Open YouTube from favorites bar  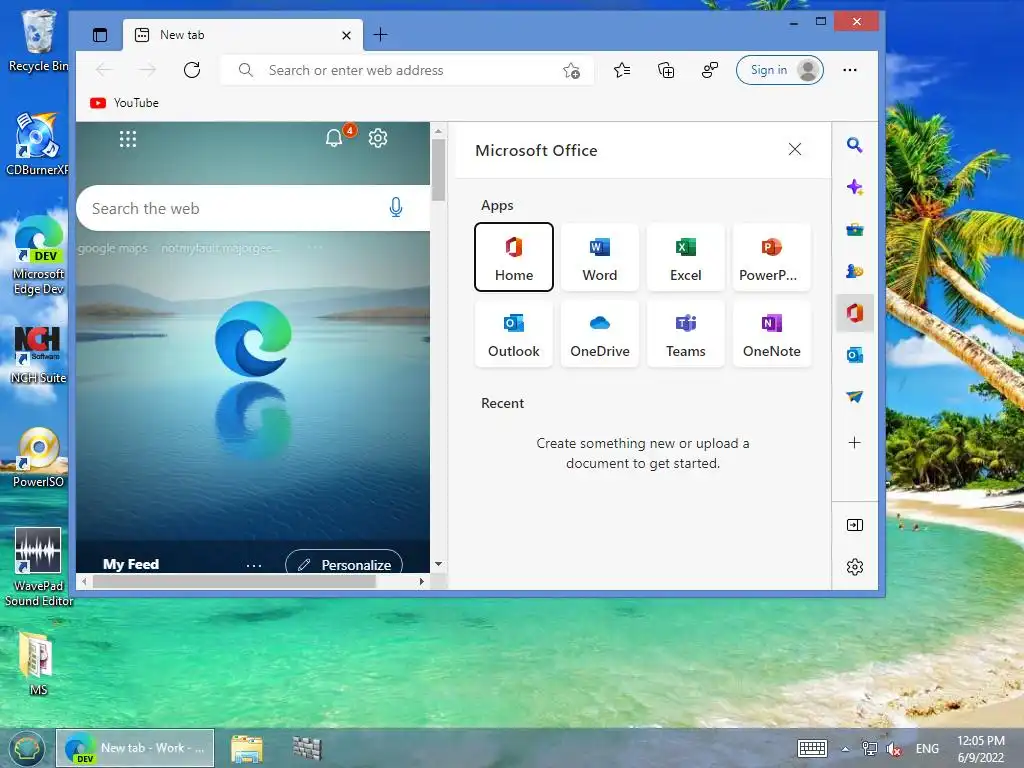(124, 103)
